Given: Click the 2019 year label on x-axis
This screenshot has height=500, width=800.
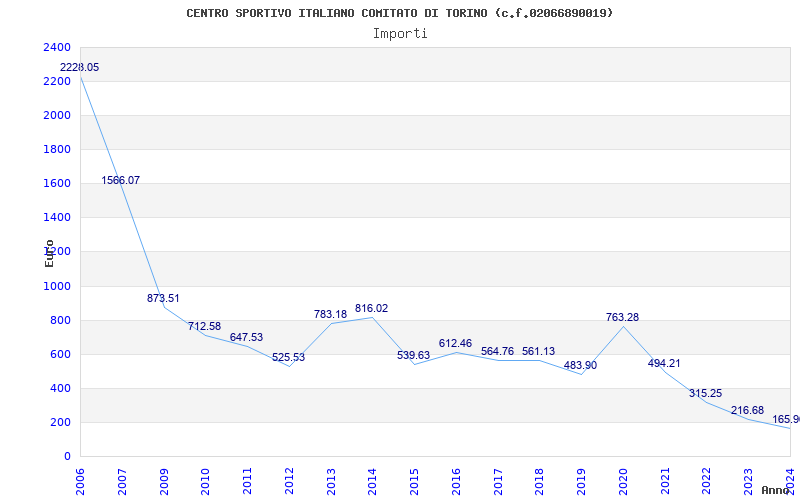Looking at the screenshot, I should coord(582,482).
